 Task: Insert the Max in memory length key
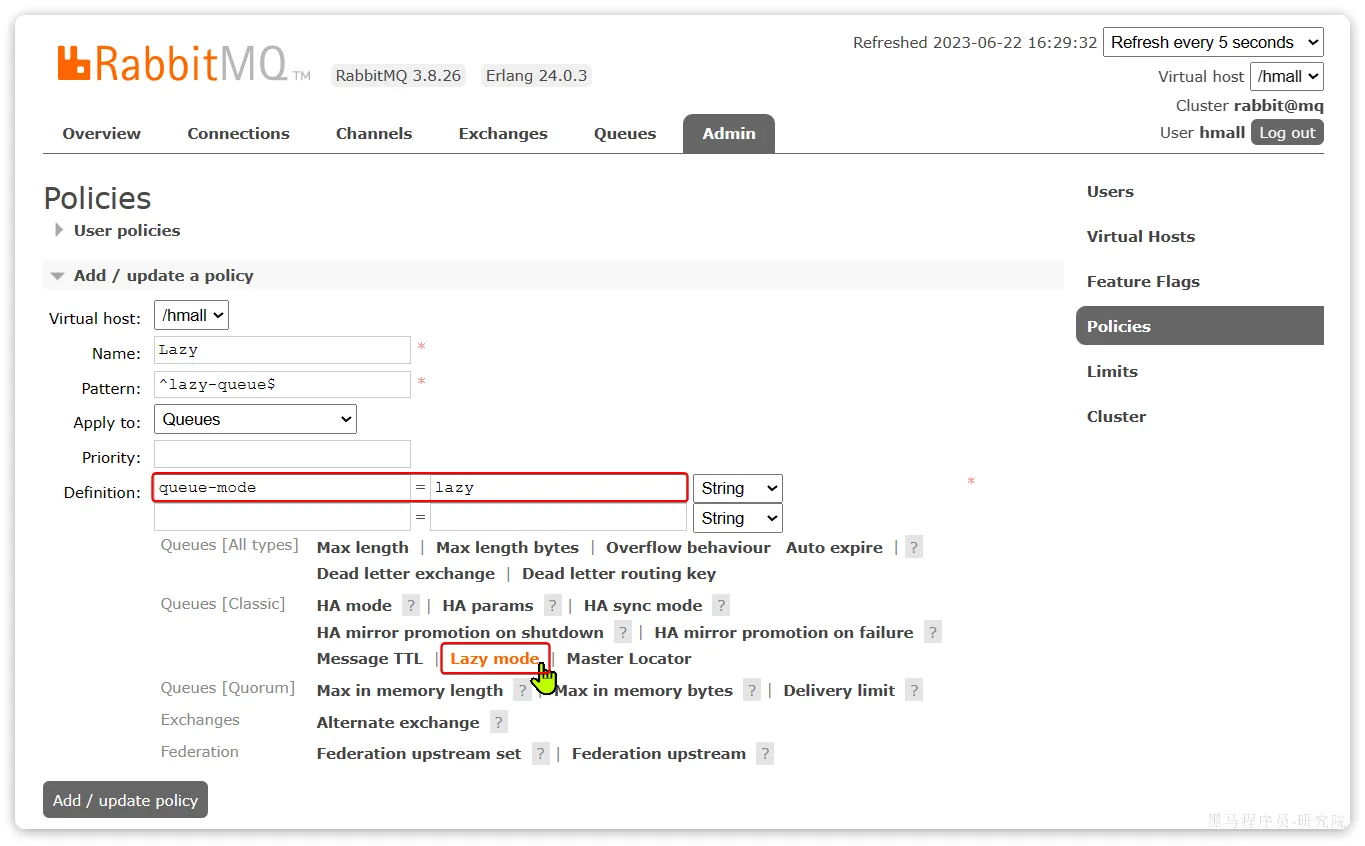(410, 690)
